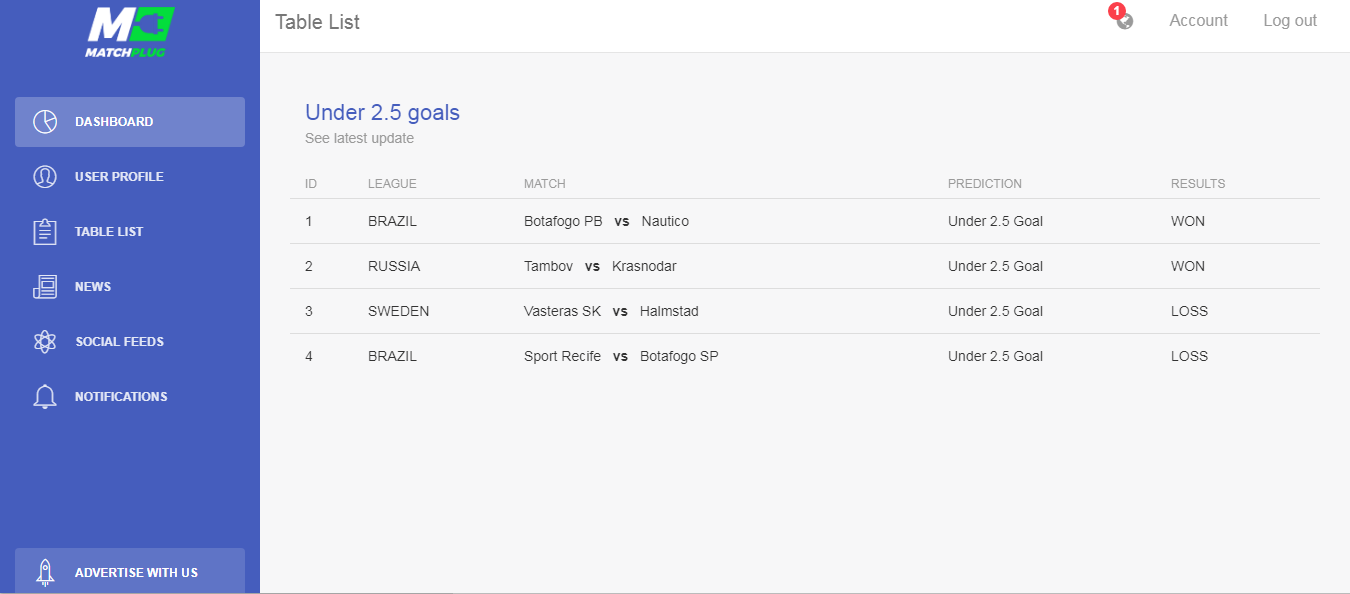Go to the User Profile page
This screenshot has width=1350, height=594.
(130, 177)
